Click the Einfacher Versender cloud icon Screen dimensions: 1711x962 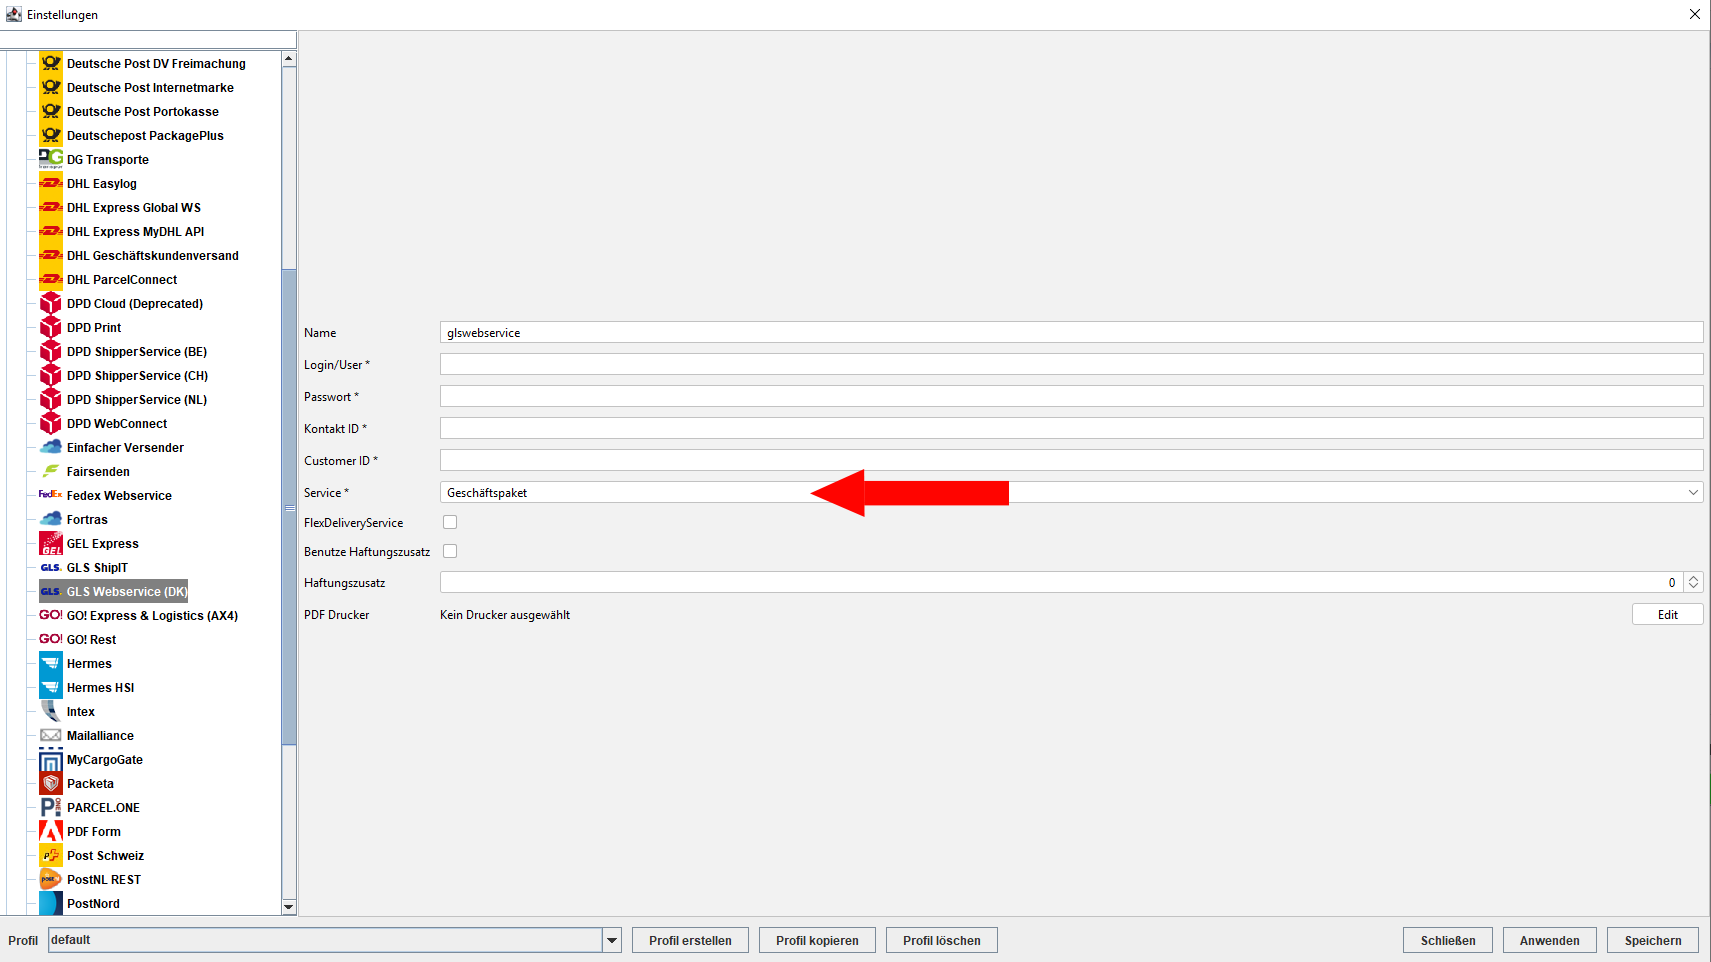pos(51,447)
